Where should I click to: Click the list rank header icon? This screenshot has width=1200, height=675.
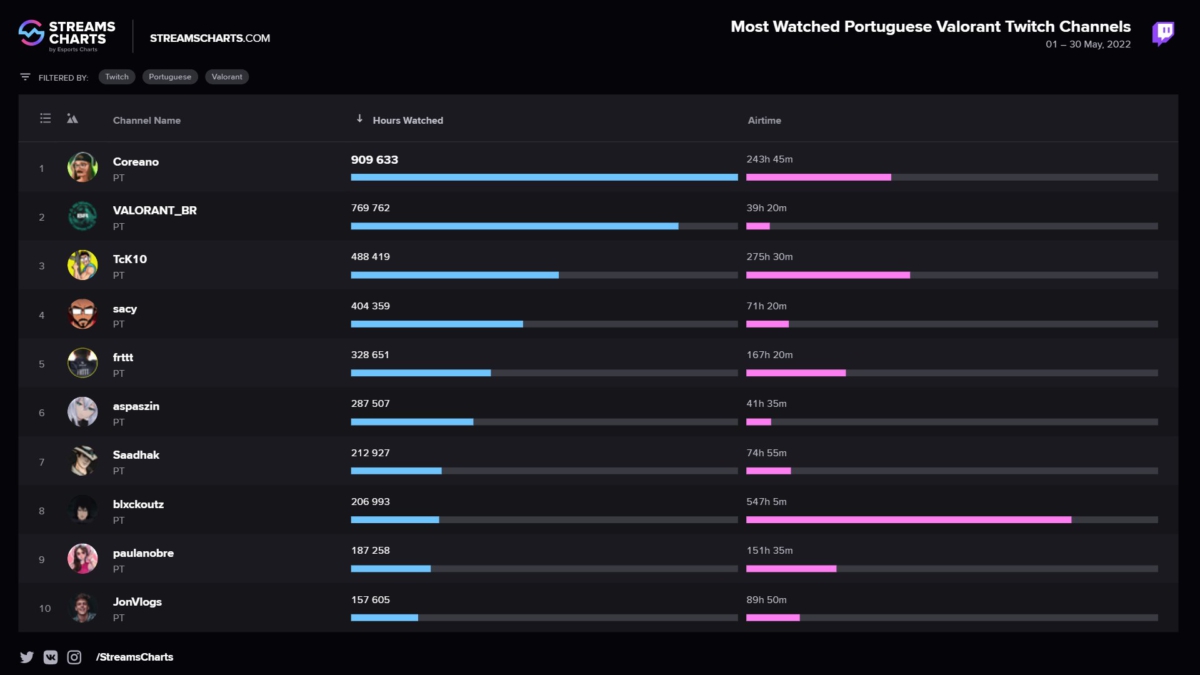[x=45, y=119]
